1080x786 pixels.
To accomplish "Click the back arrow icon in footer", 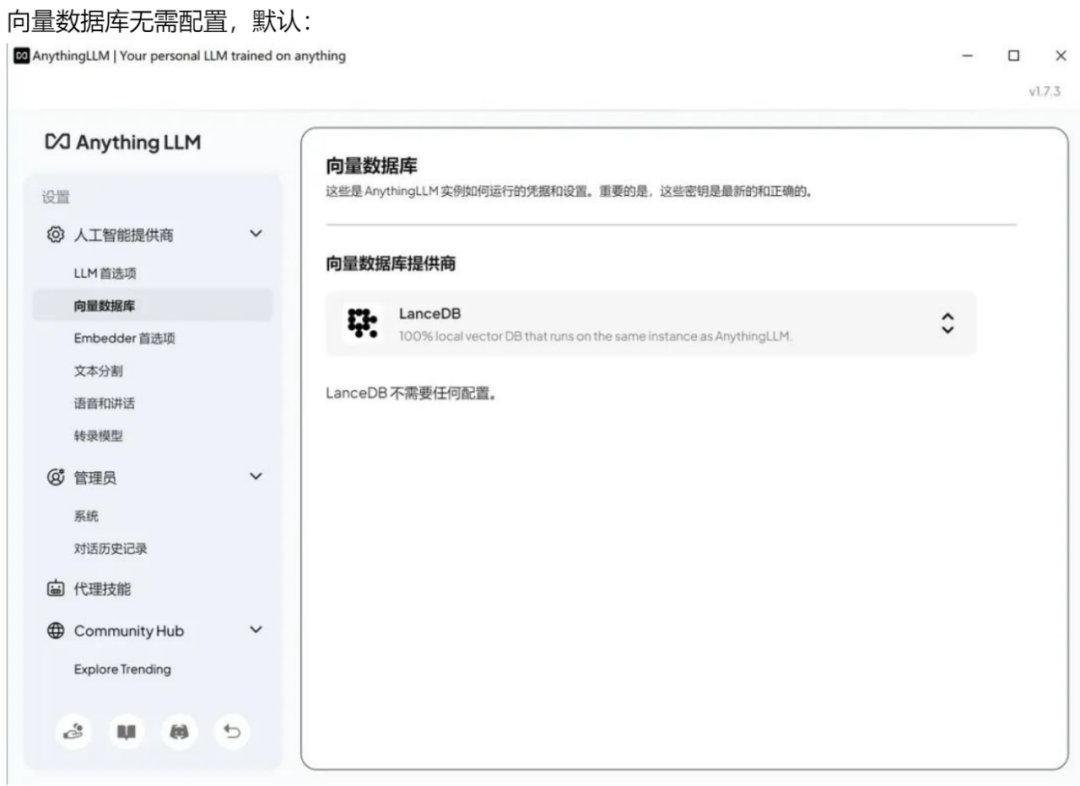I will 232,732.
